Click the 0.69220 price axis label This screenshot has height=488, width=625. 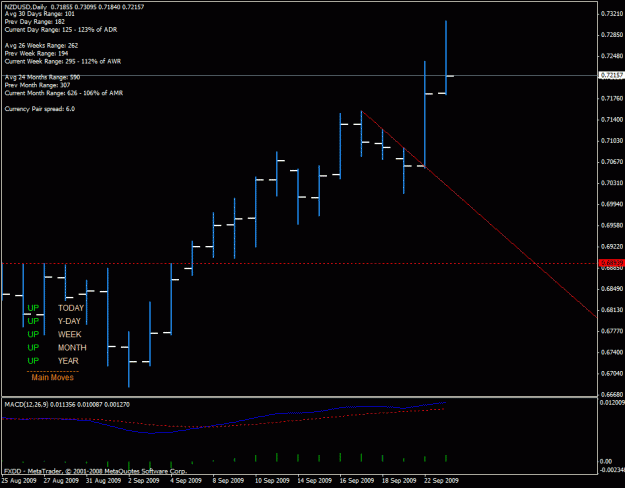pyautogui.click(x=612, y=247)
